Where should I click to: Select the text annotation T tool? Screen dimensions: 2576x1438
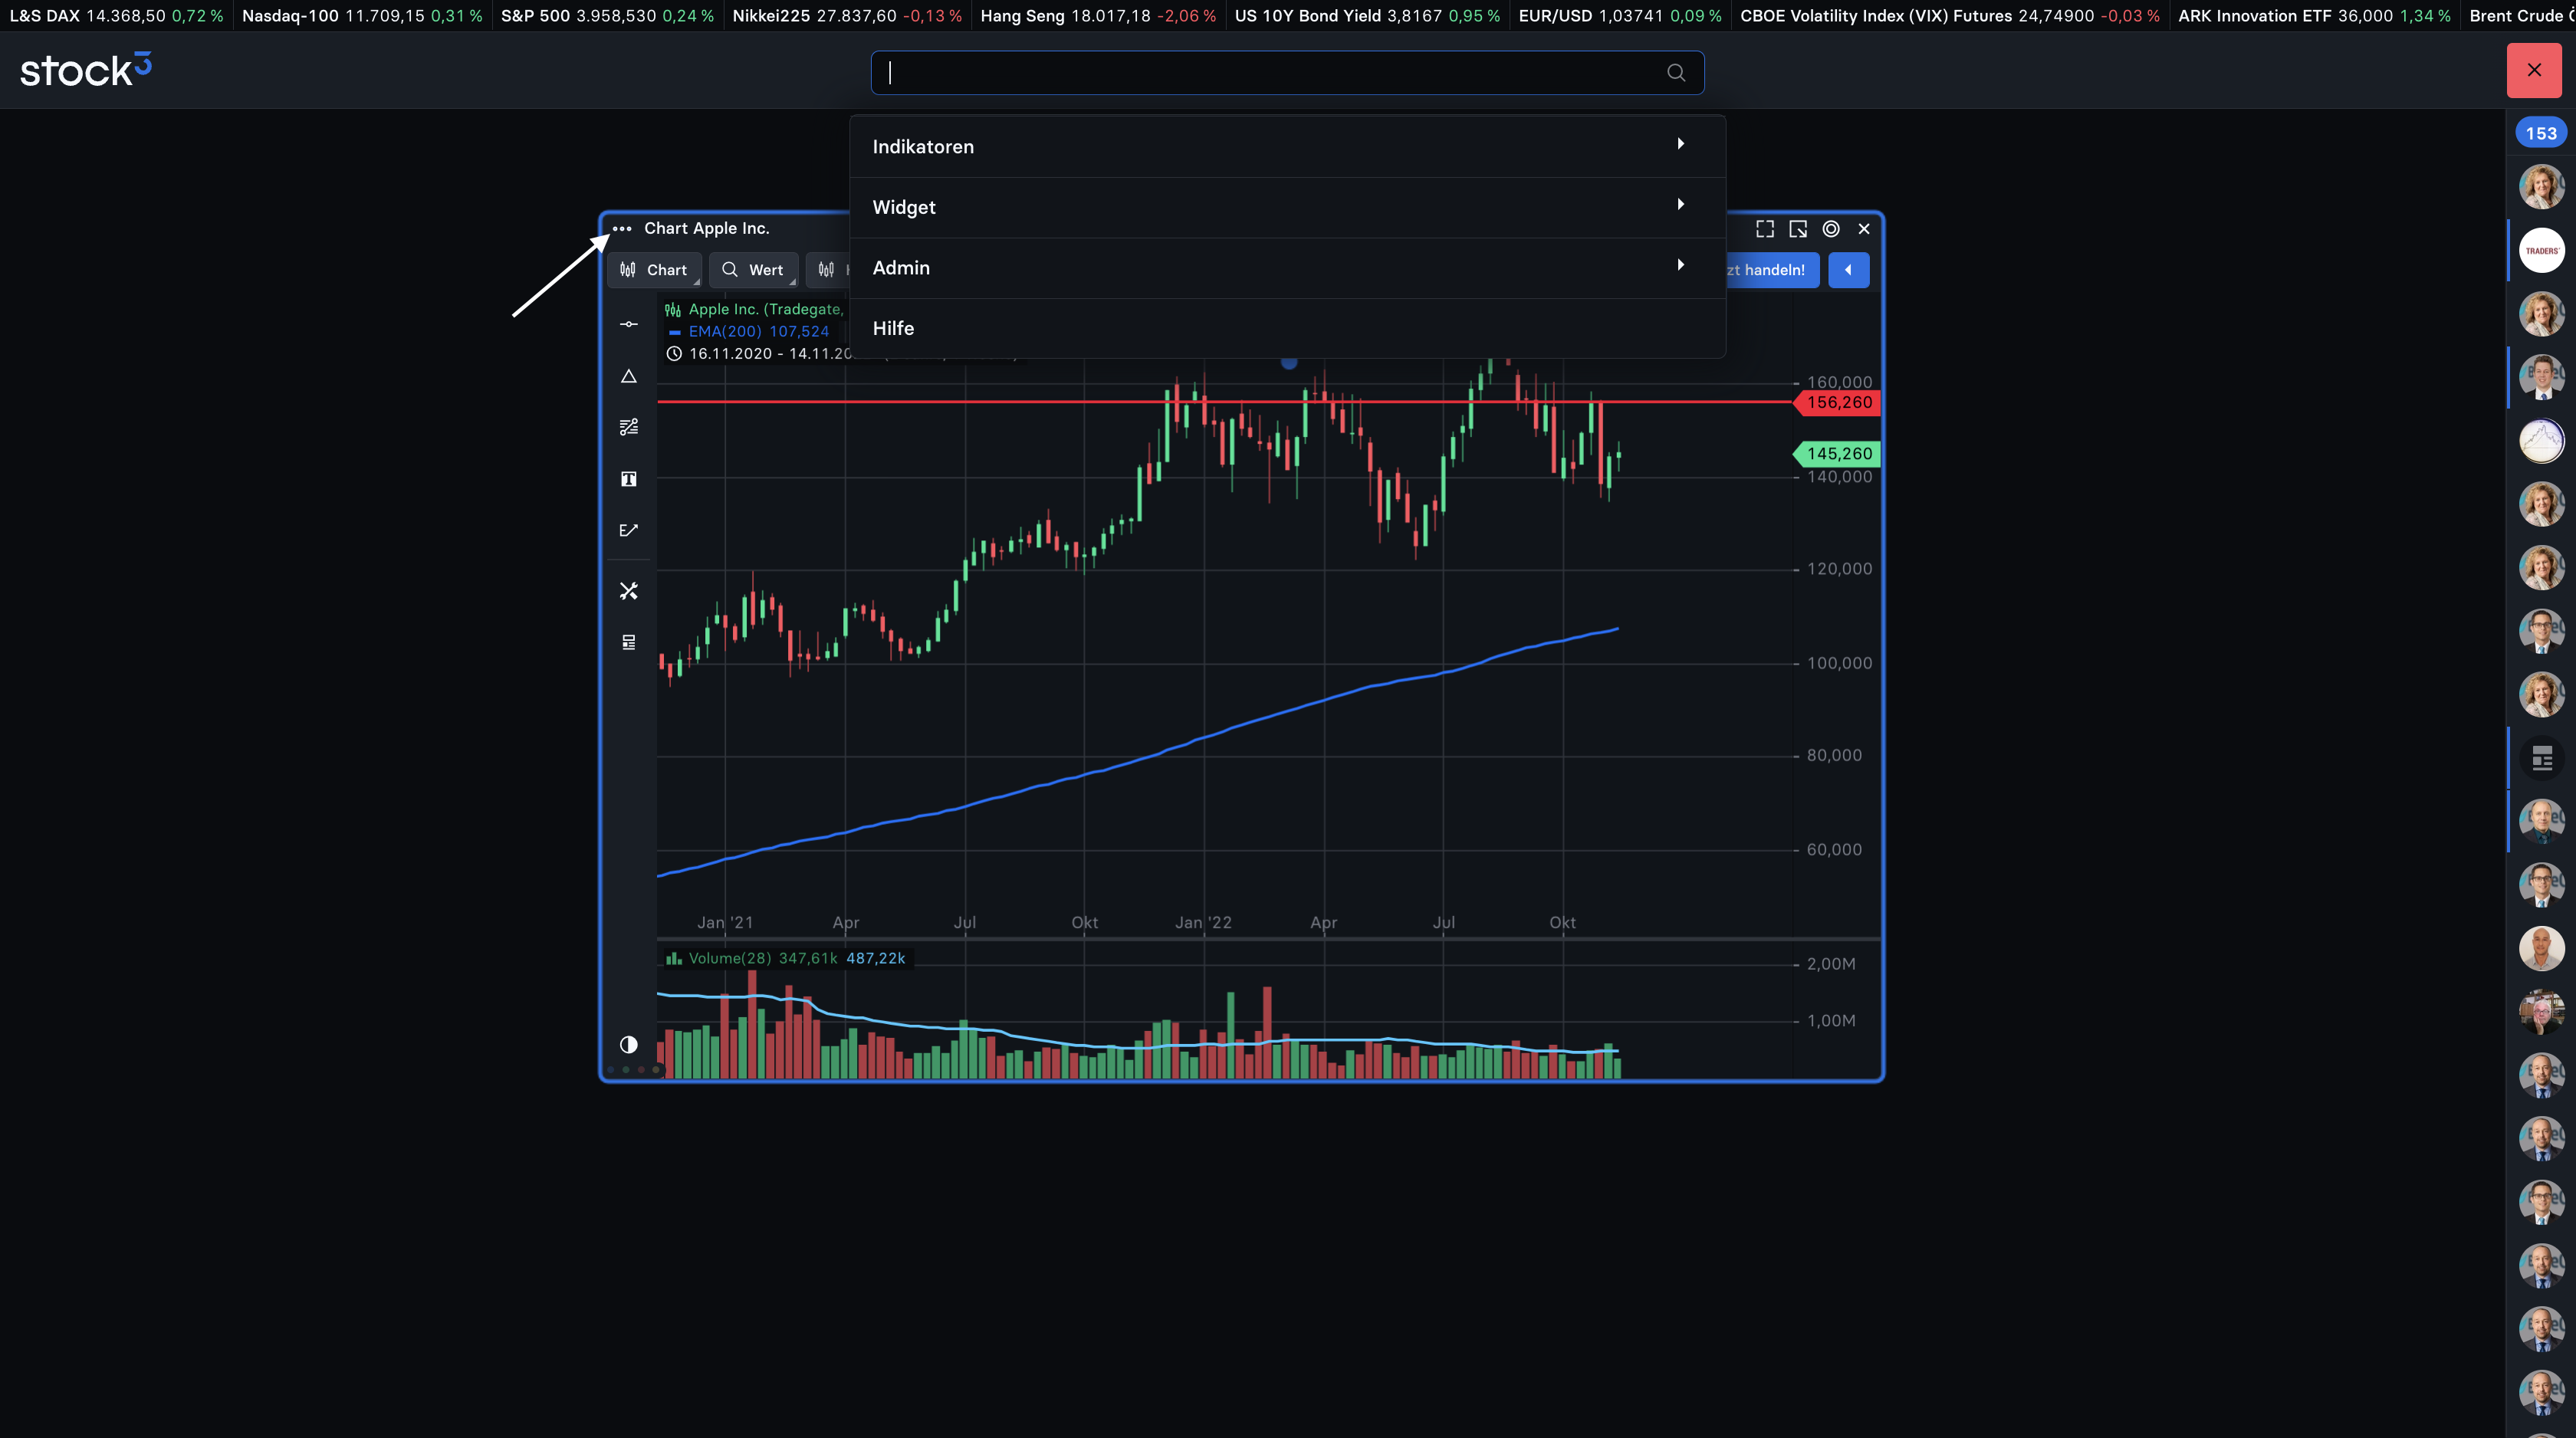coord(629,479)
